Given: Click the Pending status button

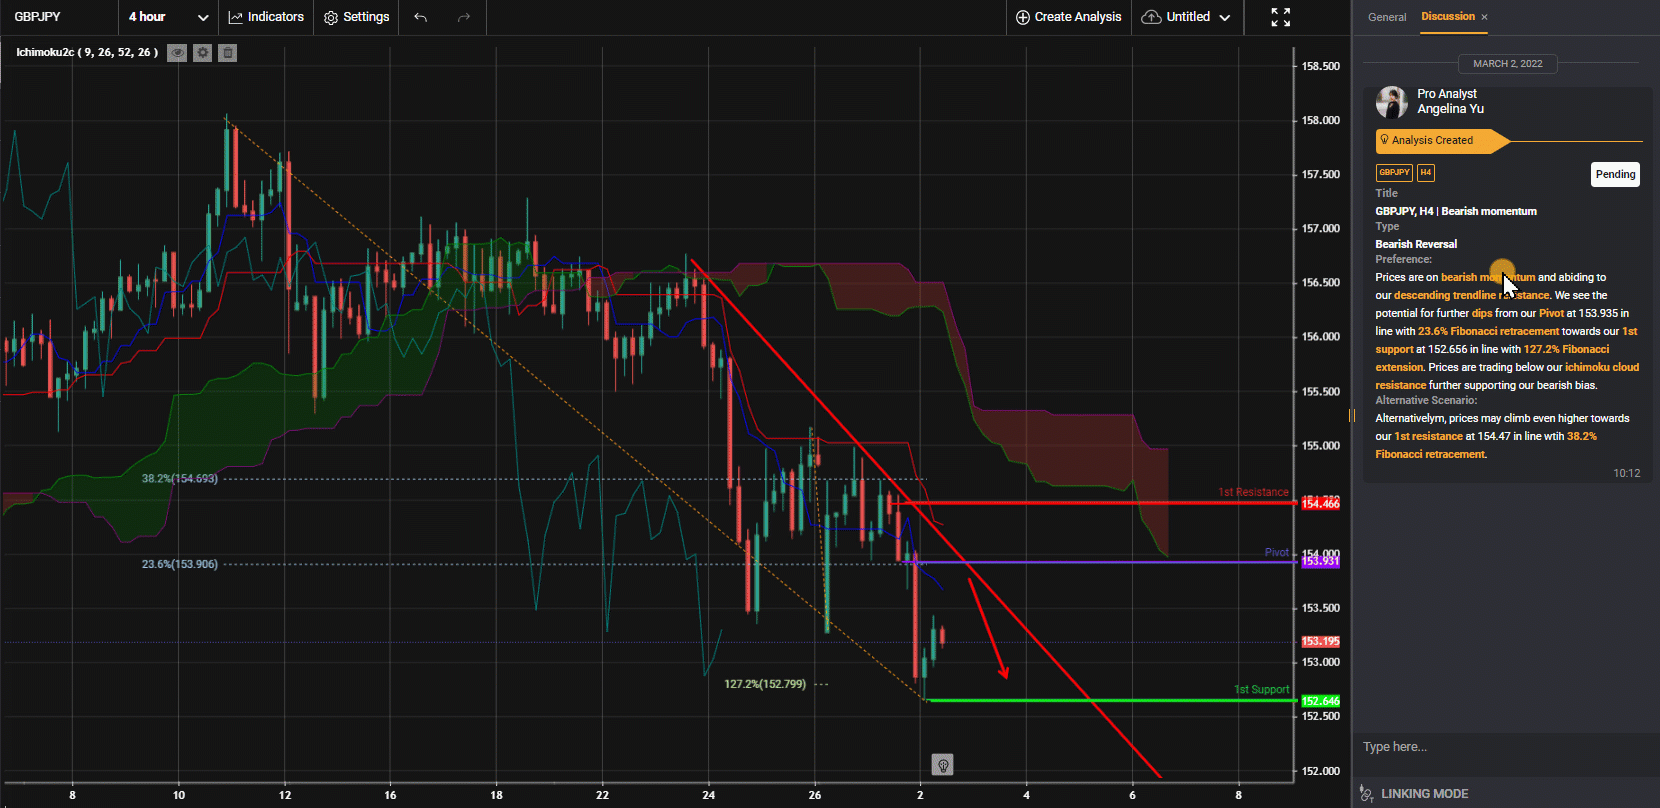Looking at the screenshot, I should (1615, 174).
